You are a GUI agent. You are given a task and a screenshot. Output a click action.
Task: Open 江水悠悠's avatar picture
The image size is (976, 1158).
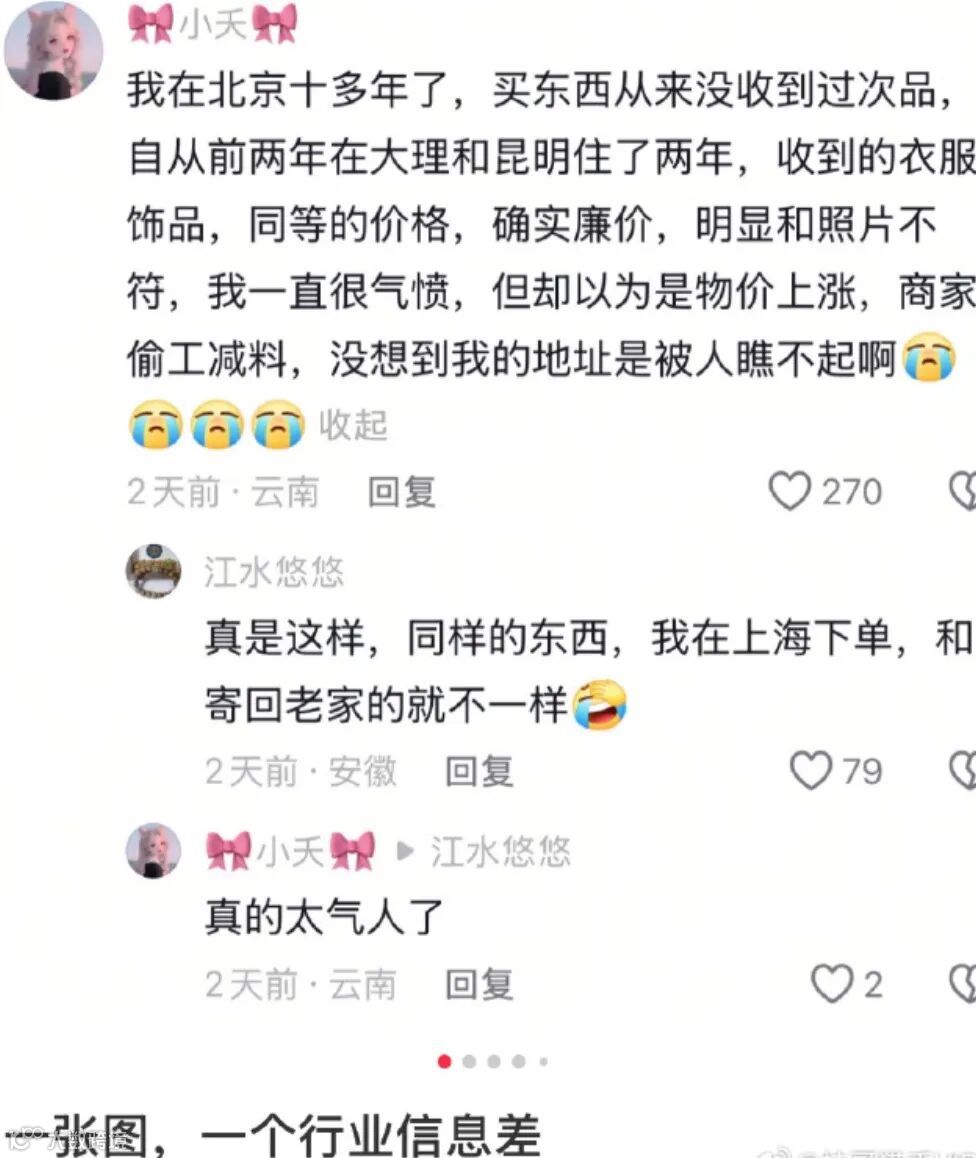pyautogui.click(x=154, y=572)
